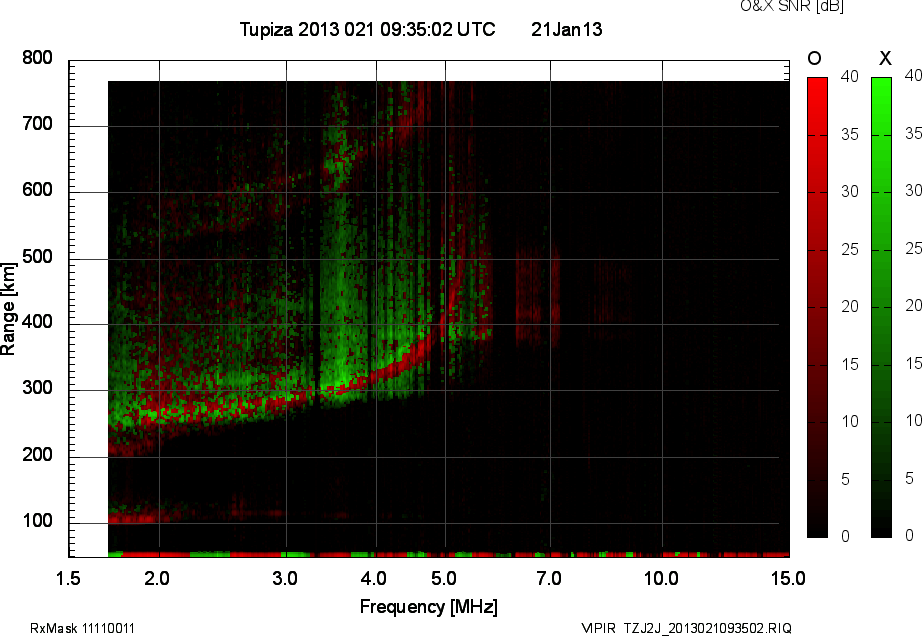Screen dimensions: 922x636
Task: Click the 15.0 frequency tick label
Action: click(x=789, y=578)
